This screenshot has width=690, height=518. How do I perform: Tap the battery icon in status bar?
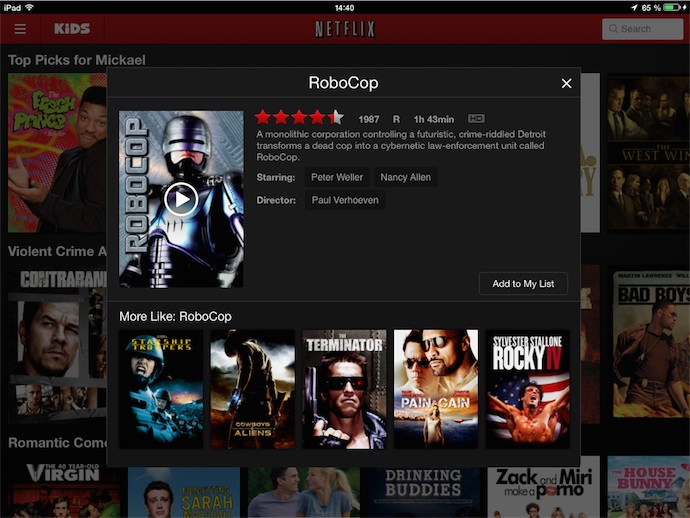click(672, 7)
